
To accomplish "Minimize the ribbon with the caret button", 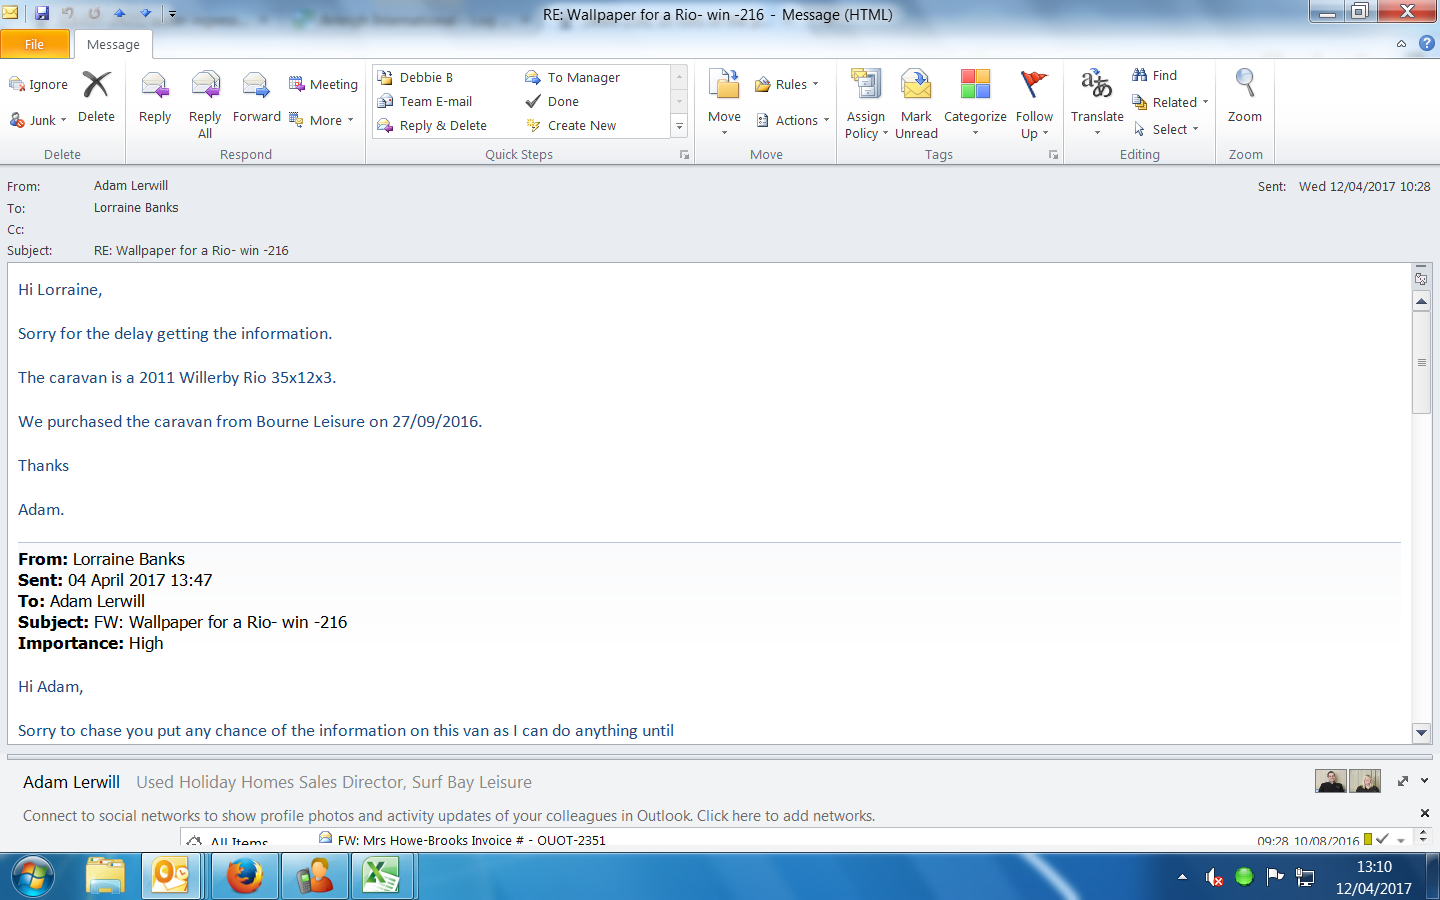I will point(1401,44).
